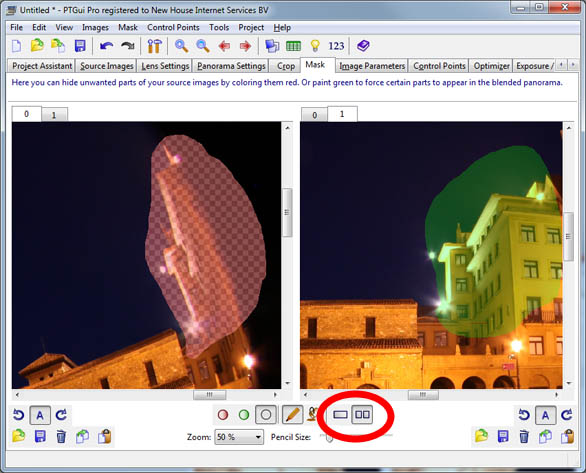Viewport: 586px width, 473px height.
Task: Undo the last action in the top toolbar
Action: click(107, 46)
